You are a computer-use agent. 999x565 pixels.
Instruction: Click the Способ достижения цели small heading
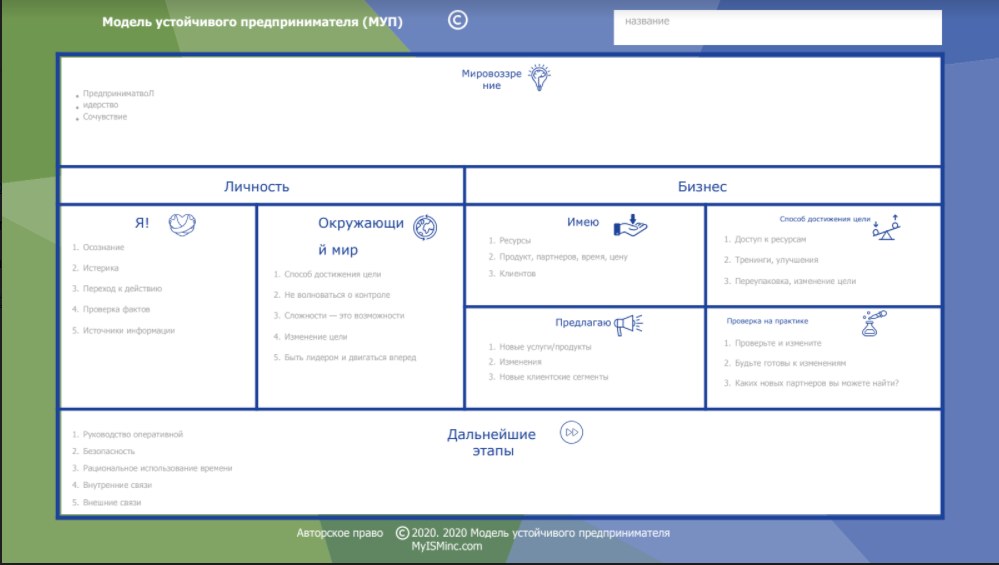coord(824,218)
